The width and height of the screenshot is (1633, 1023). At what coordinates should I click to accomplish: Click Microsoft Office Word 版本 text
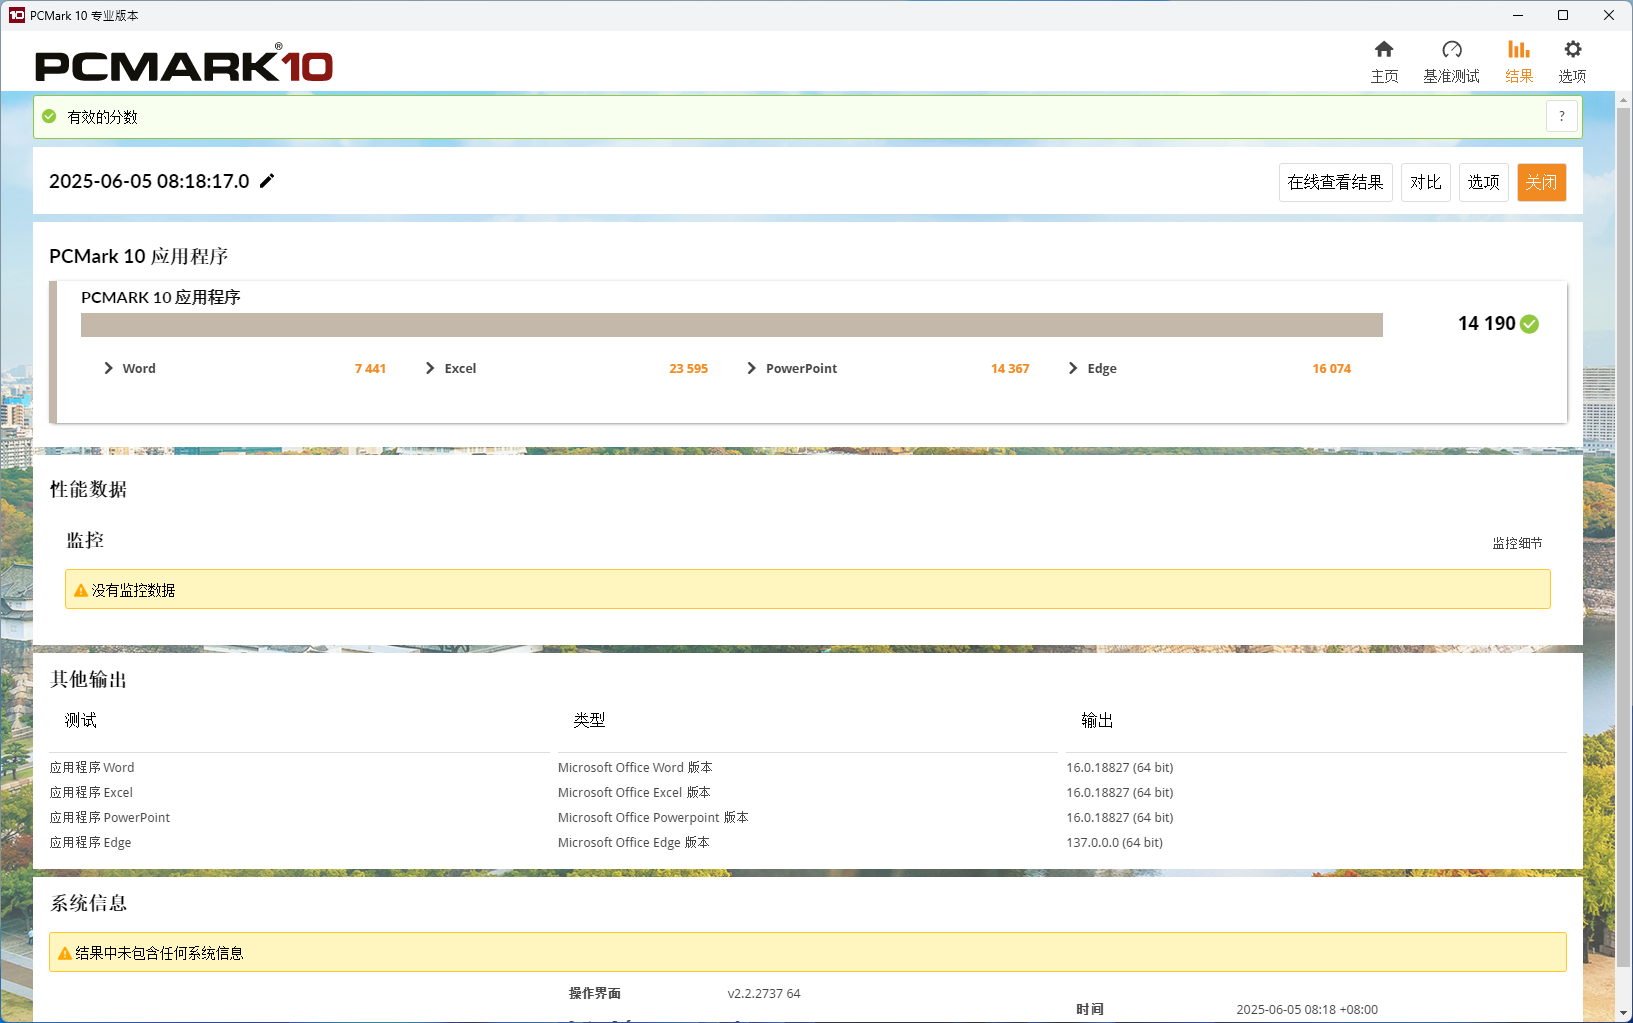coord(635,767)
